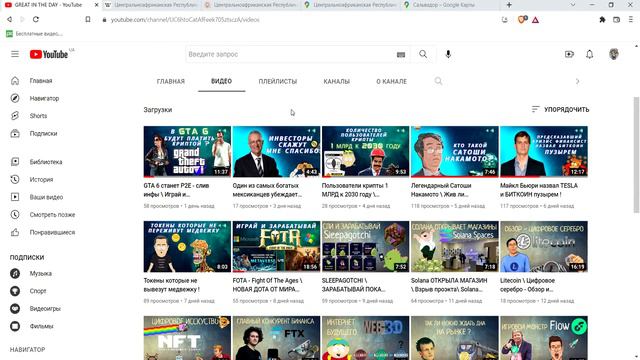
Task: Open the browser tab list chevron
Action: click(x=573, y=5)
